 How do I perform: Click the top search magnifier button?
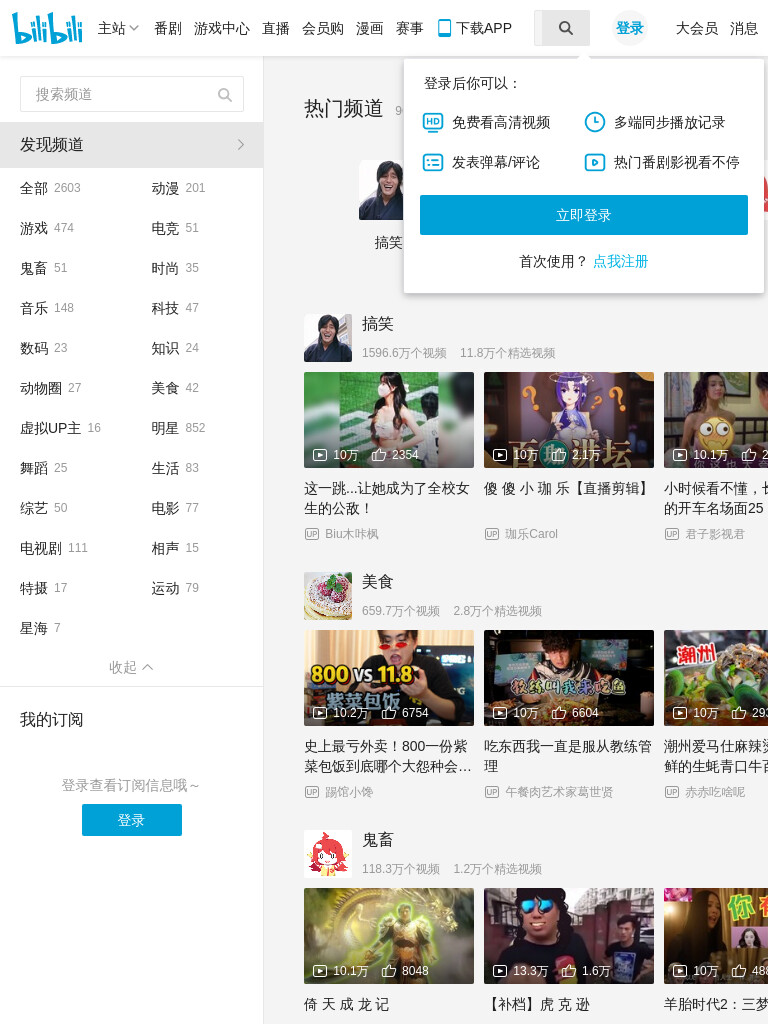point(566,28)
